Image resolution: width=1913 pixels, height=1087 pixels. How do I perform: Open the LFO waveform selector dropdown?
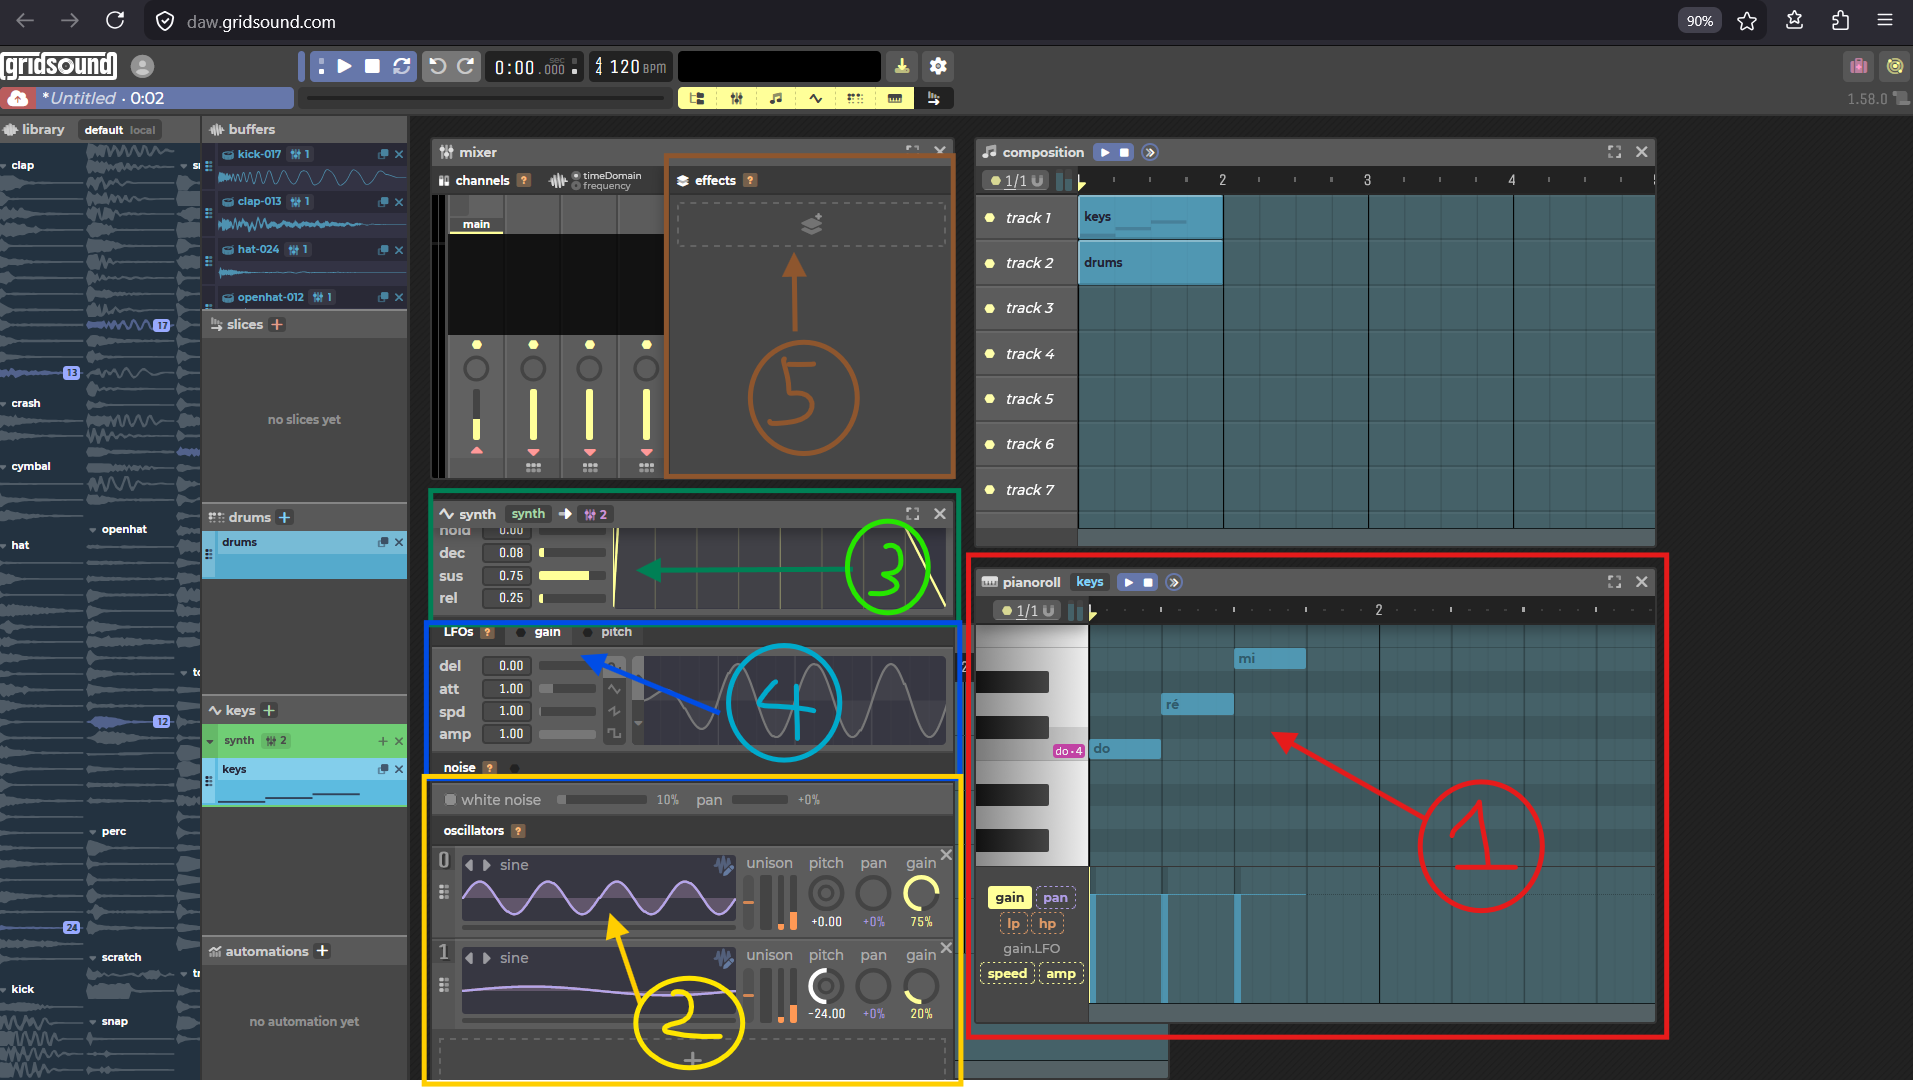point(638,722)
